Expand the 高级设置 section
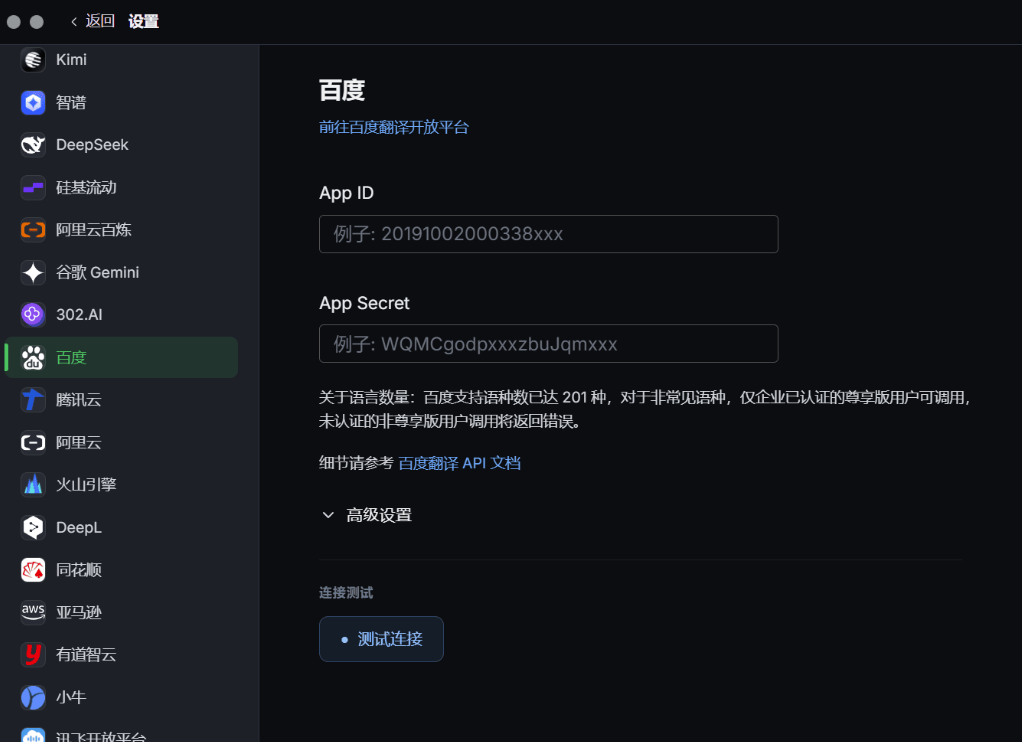 (x=367, y=515)
